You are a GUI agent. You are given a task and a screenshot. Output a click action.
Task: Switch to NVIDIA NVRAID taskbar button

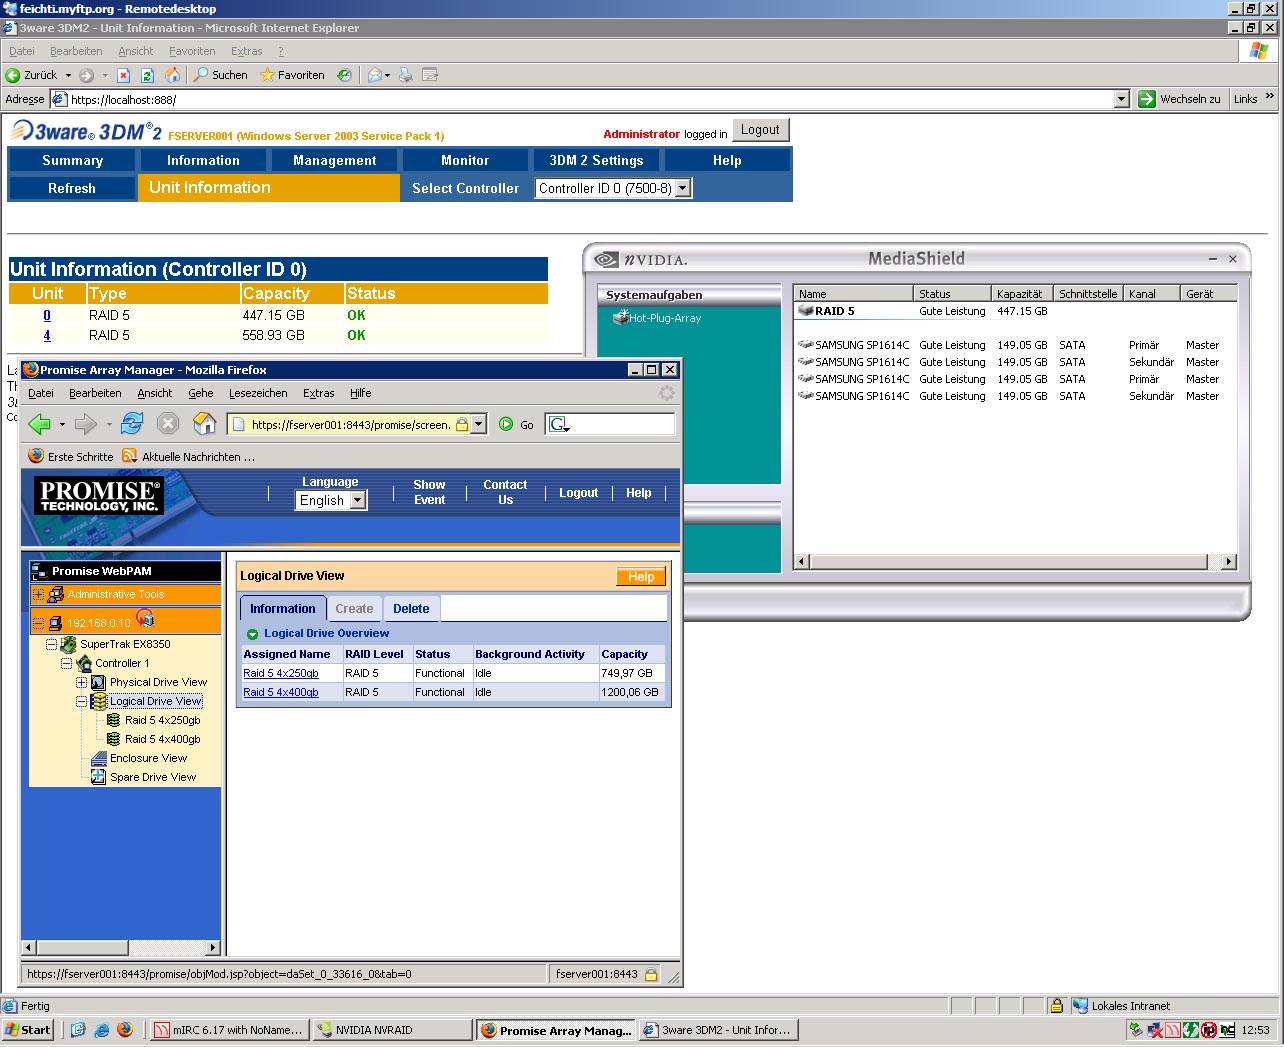pyautogui.click(x=391, y=1030)
